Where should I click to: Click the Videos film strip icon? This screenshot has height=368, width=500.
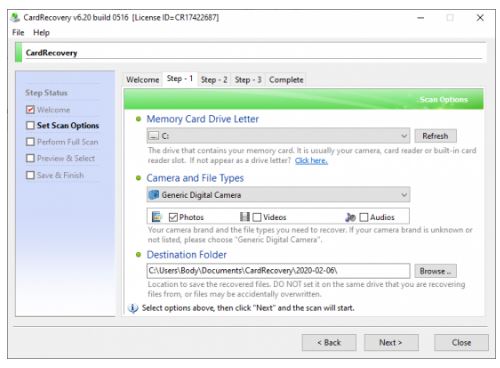pyautogui.click(x=245, y=217)
